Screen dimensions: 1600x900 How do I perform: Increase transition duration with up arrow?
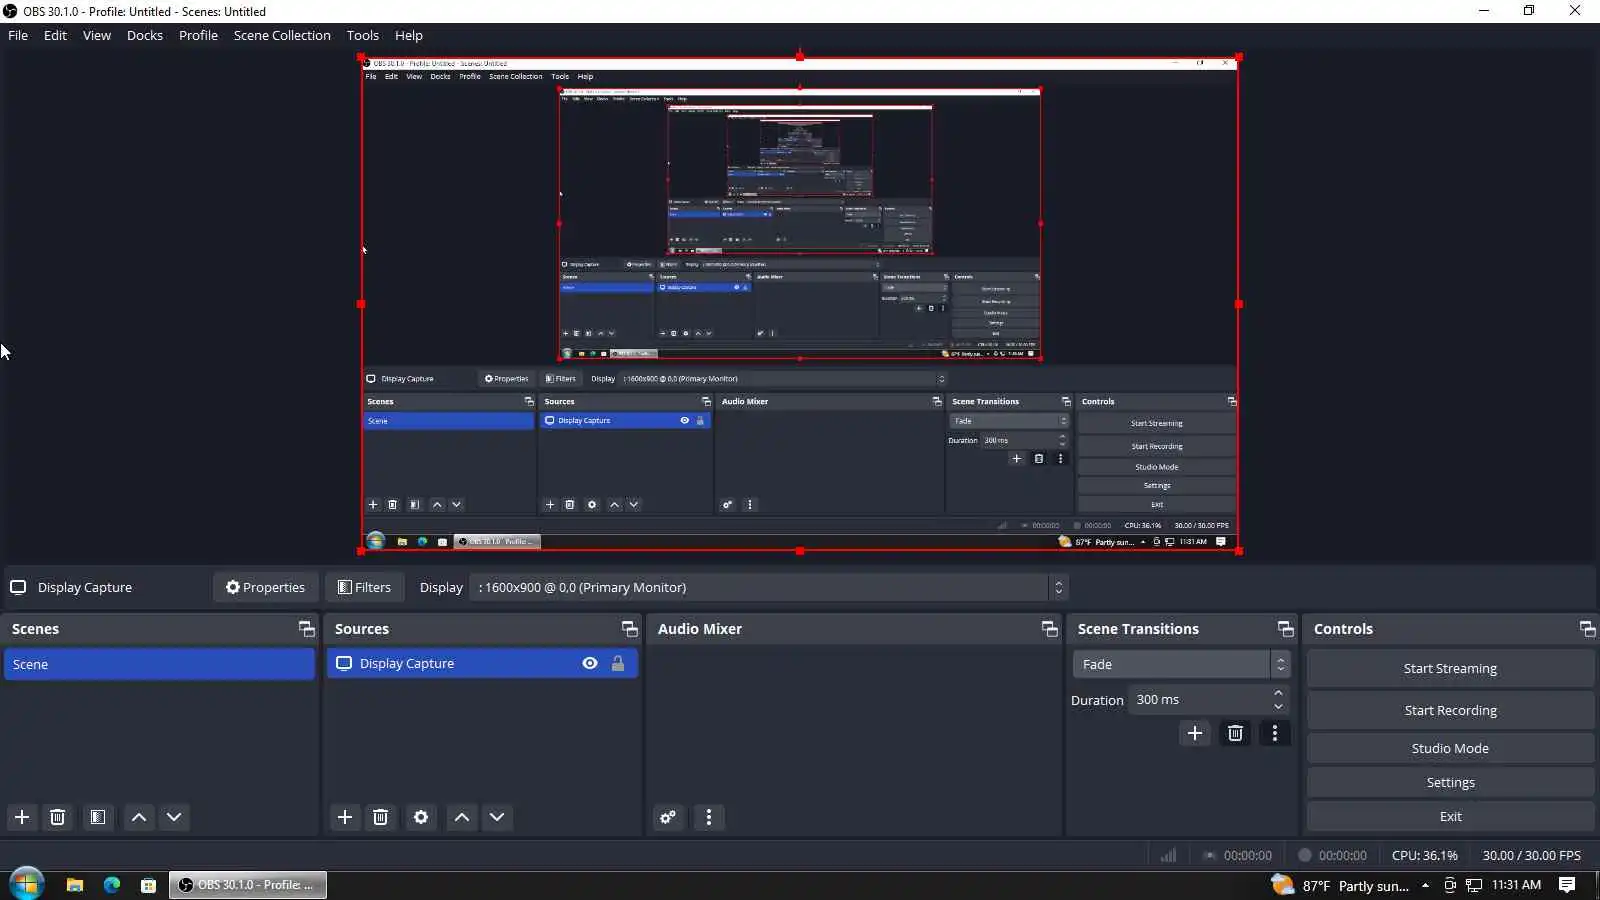1278,693
